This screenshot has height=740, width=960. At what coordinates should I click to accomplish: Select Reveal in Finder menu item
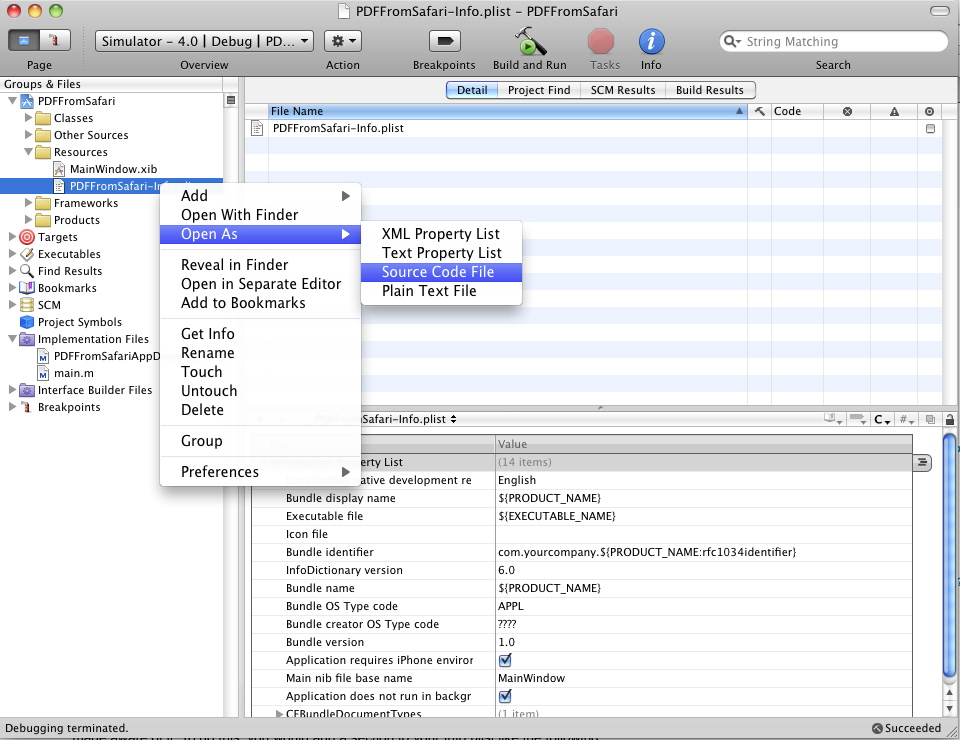(234, 265)
